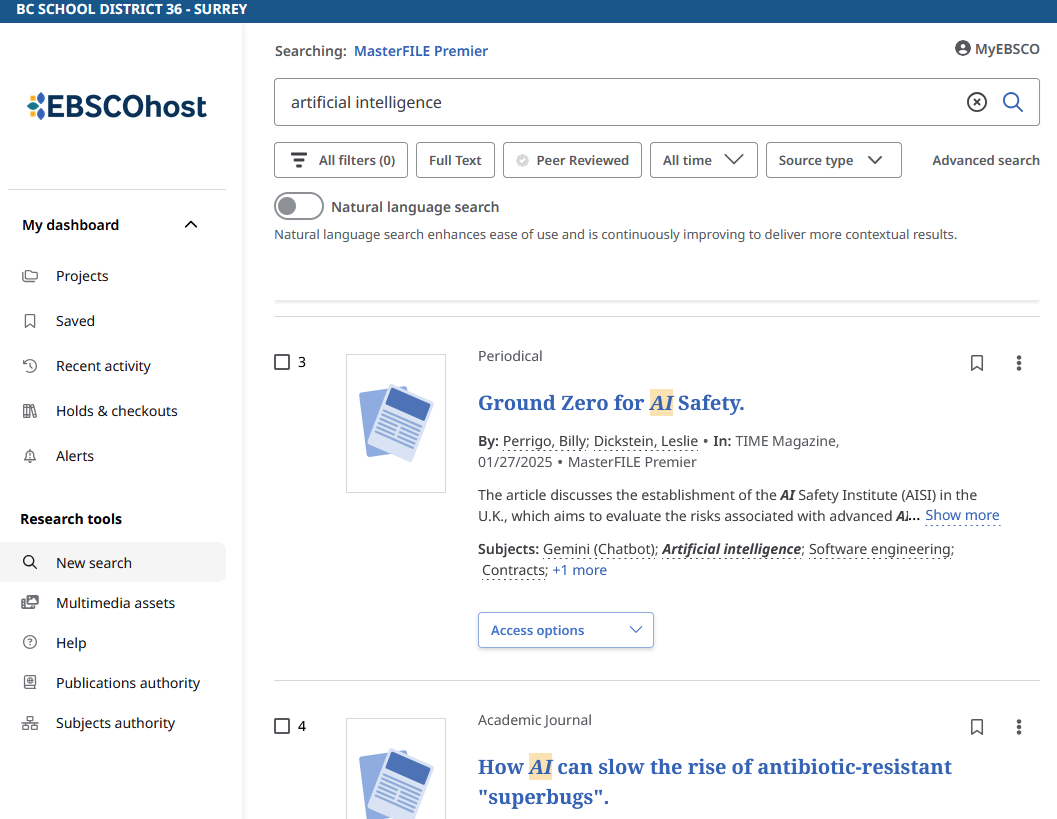Click the Periodical label of result 3
Viewport: 1057px width, 819px height.
coord(510,356)
